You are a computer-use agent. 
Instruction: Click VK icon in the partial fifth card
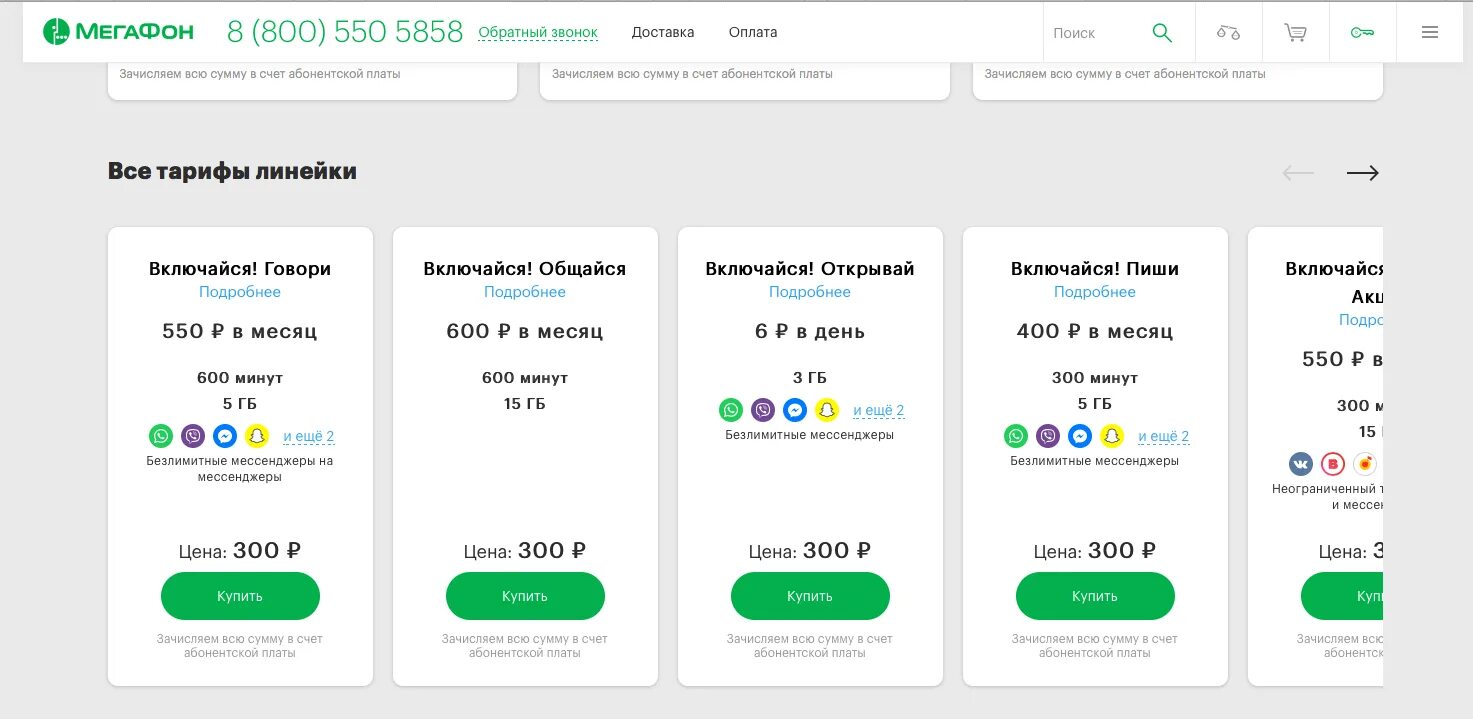1300,464
